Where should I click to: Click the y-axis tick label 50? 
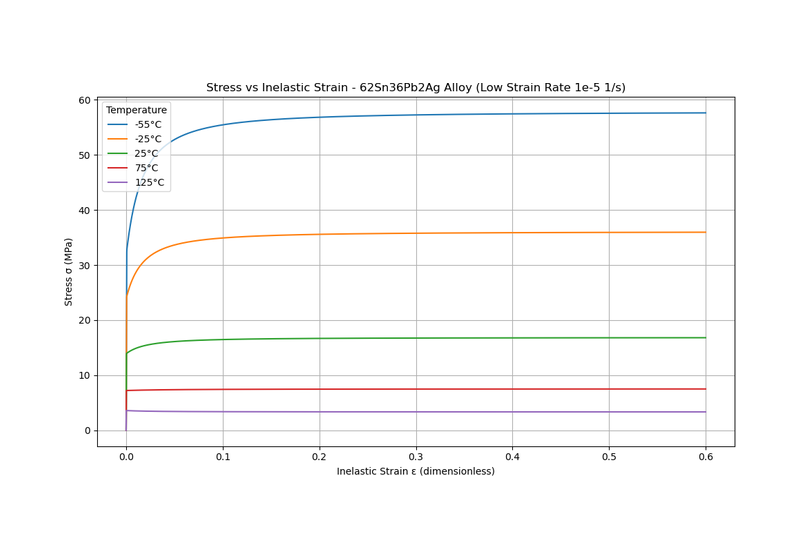coord(85,156)
